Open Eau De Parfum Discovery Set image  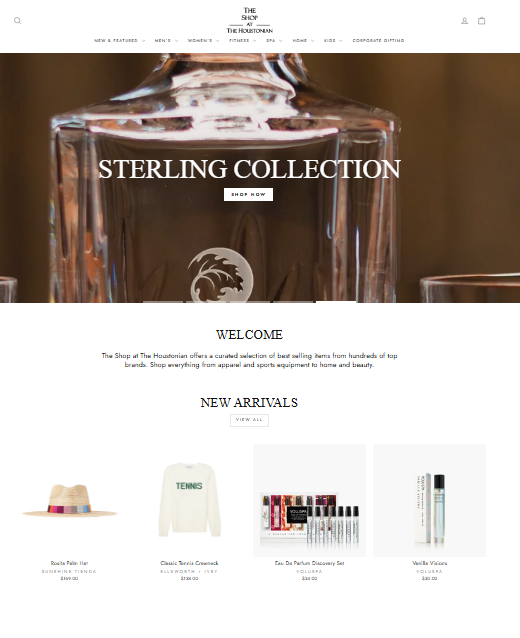tap(309, 500)
